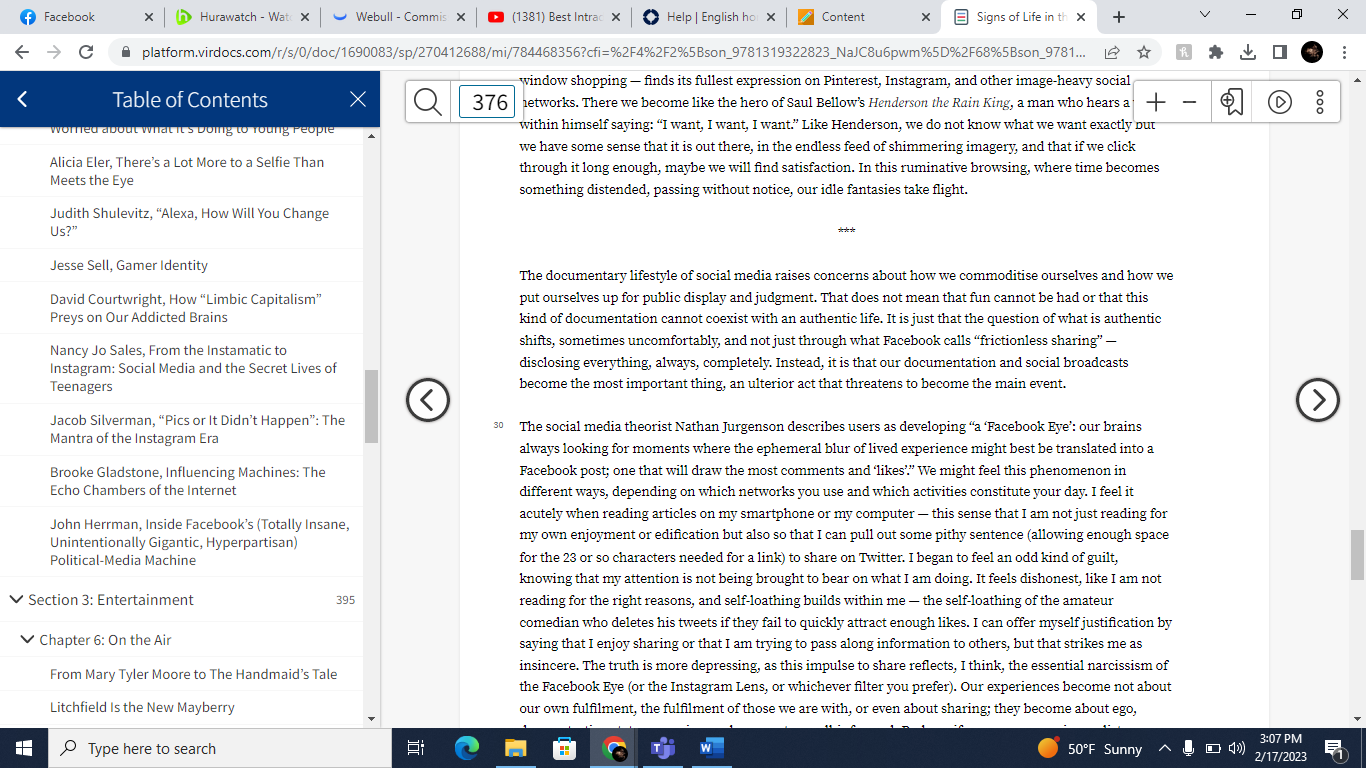
Task: Go back in browser history
Action: click(x=22, y=52)
